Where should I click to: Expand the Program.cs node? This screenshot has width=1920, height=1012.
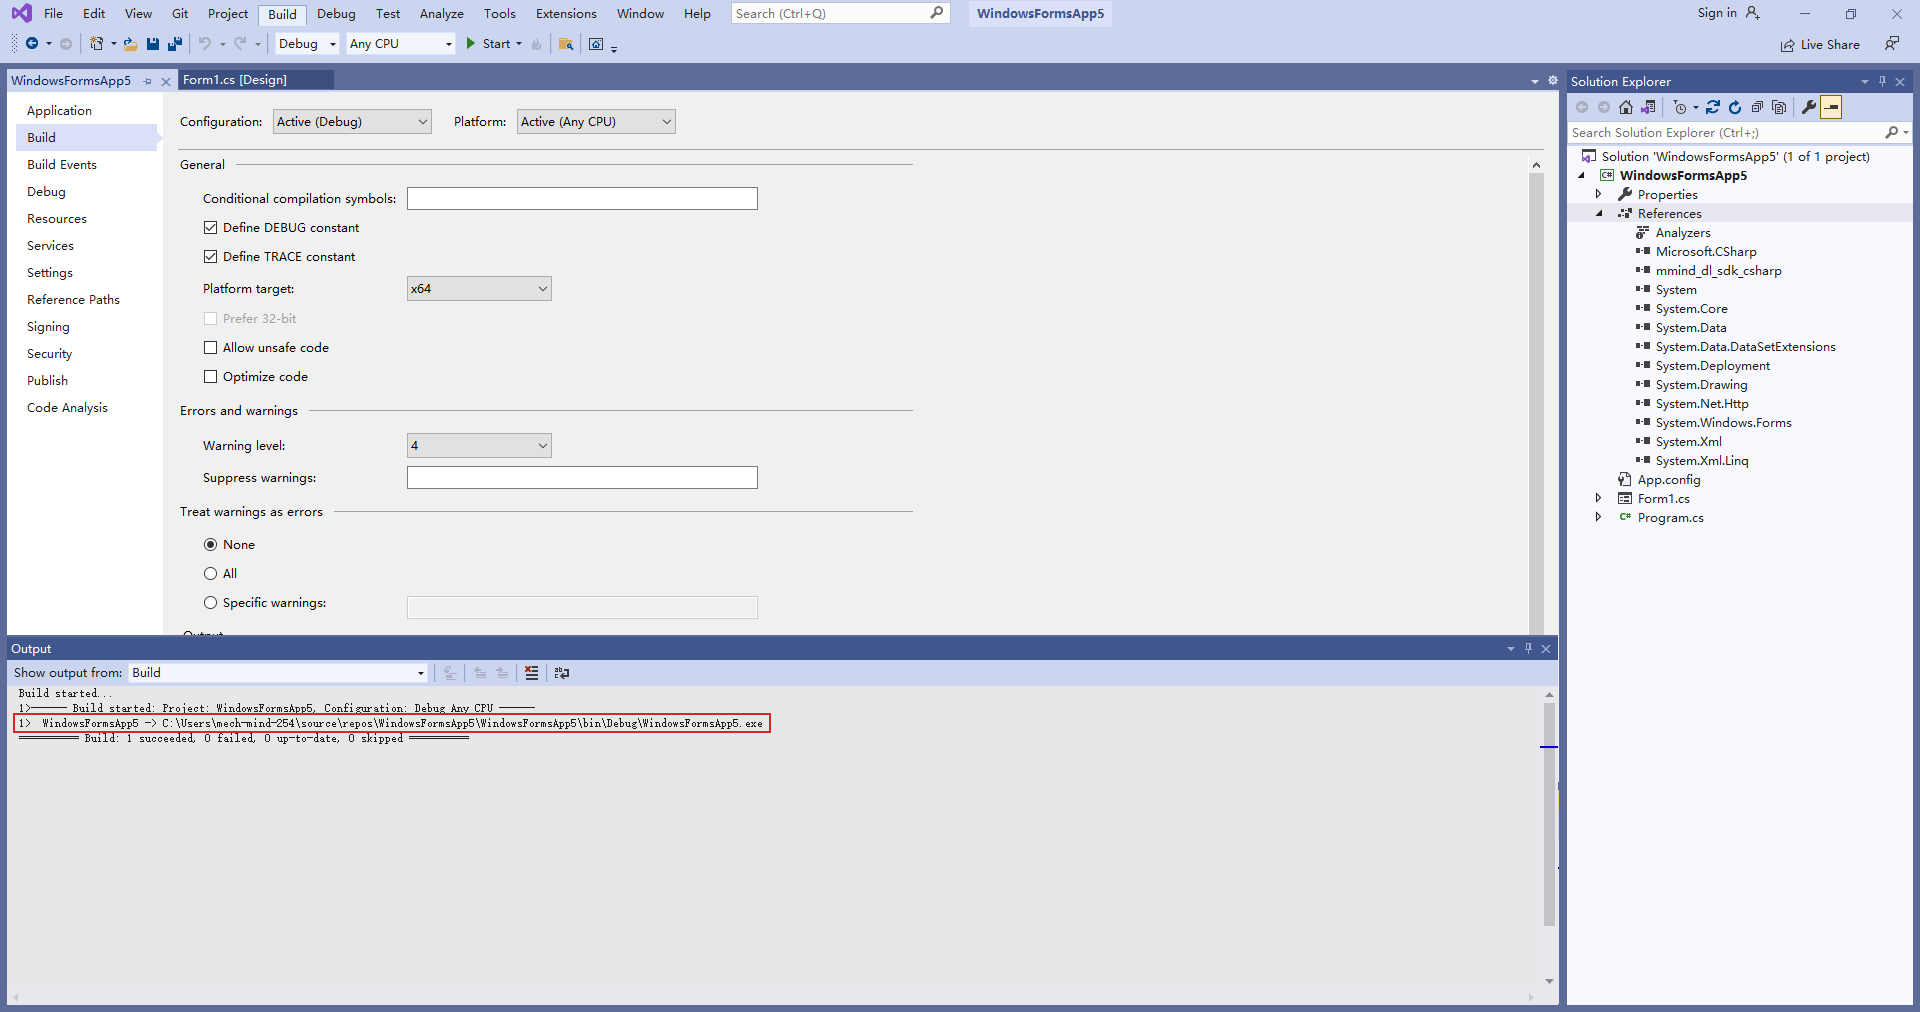1598,517
